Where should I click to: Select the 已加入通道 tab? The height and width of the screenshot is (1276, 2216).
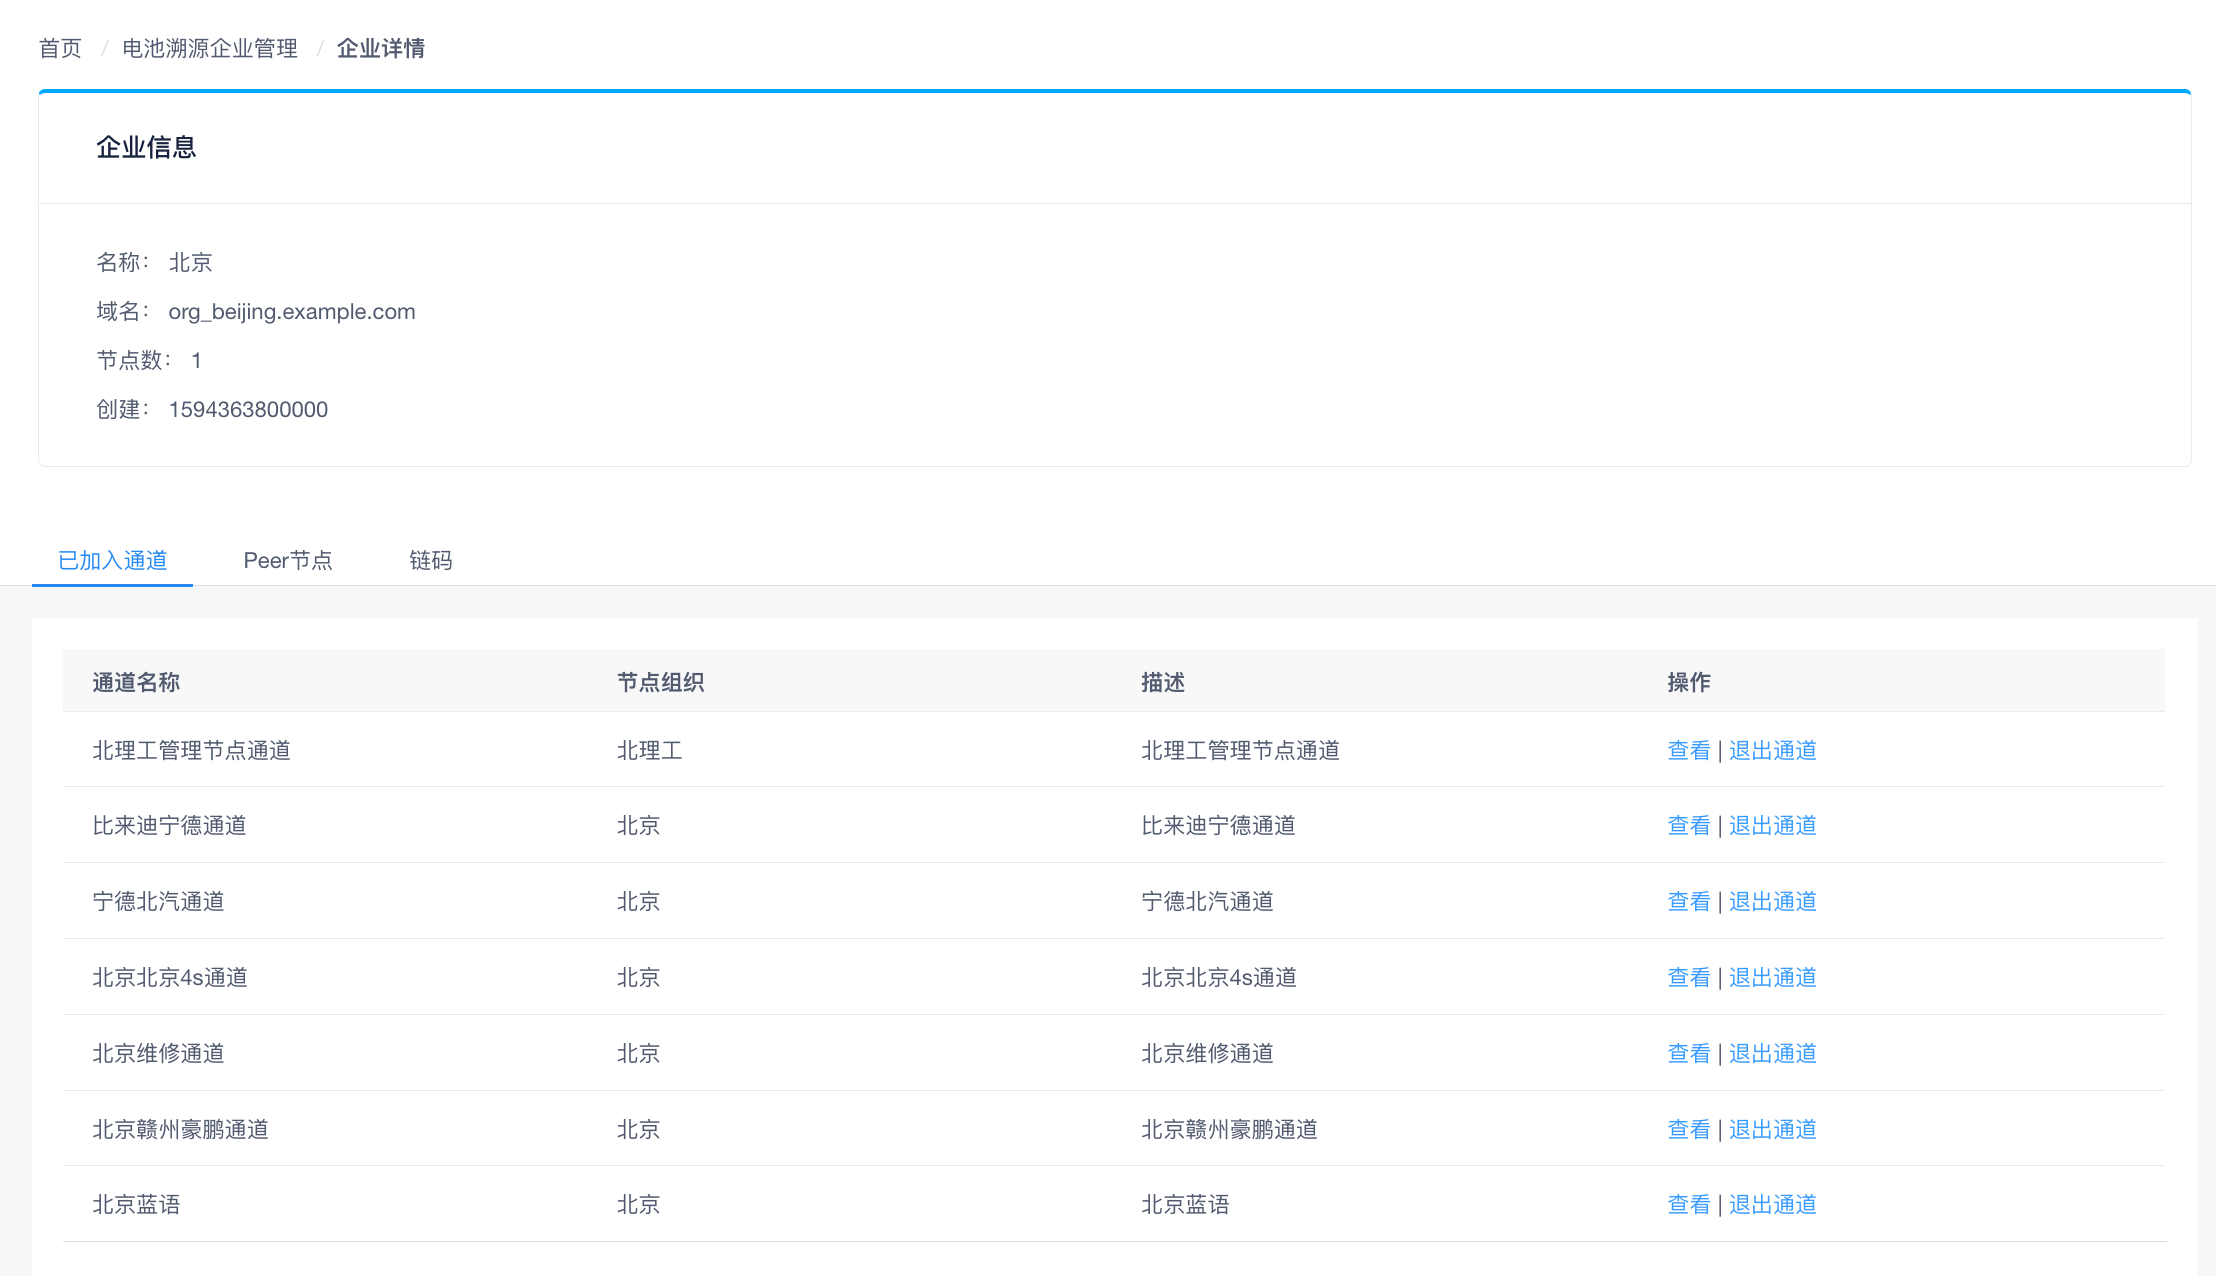[x=112, y=560]
